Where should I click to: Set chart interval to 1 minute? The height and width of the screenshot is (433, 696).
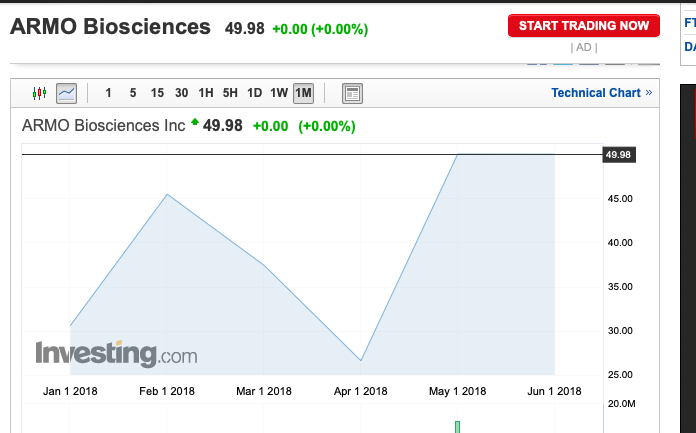click(x=108, y=93)
